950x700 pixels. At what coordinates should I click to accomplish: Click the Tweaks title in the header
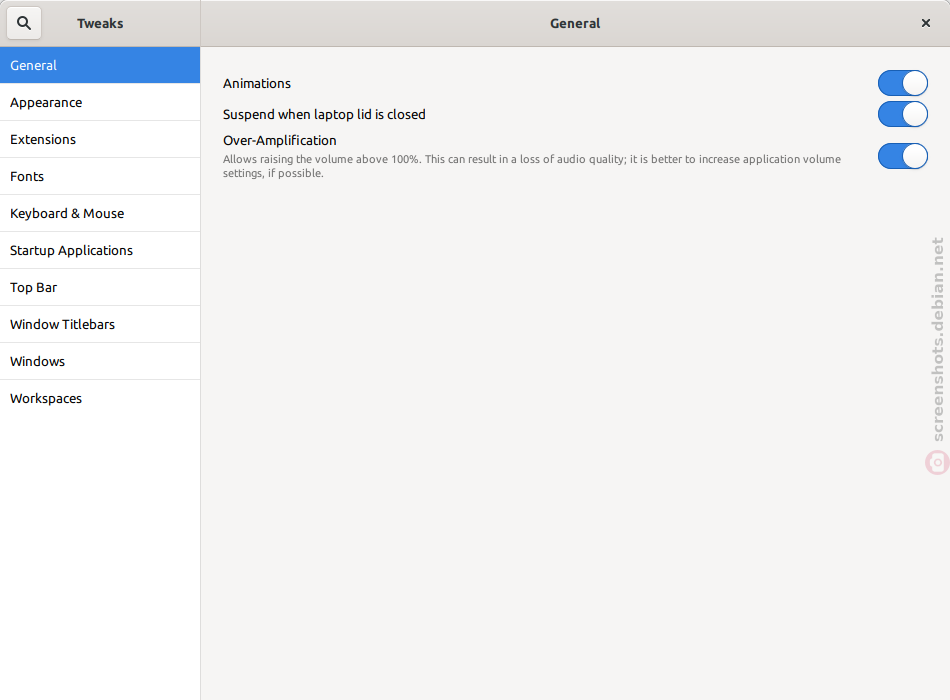pos(100,23)
